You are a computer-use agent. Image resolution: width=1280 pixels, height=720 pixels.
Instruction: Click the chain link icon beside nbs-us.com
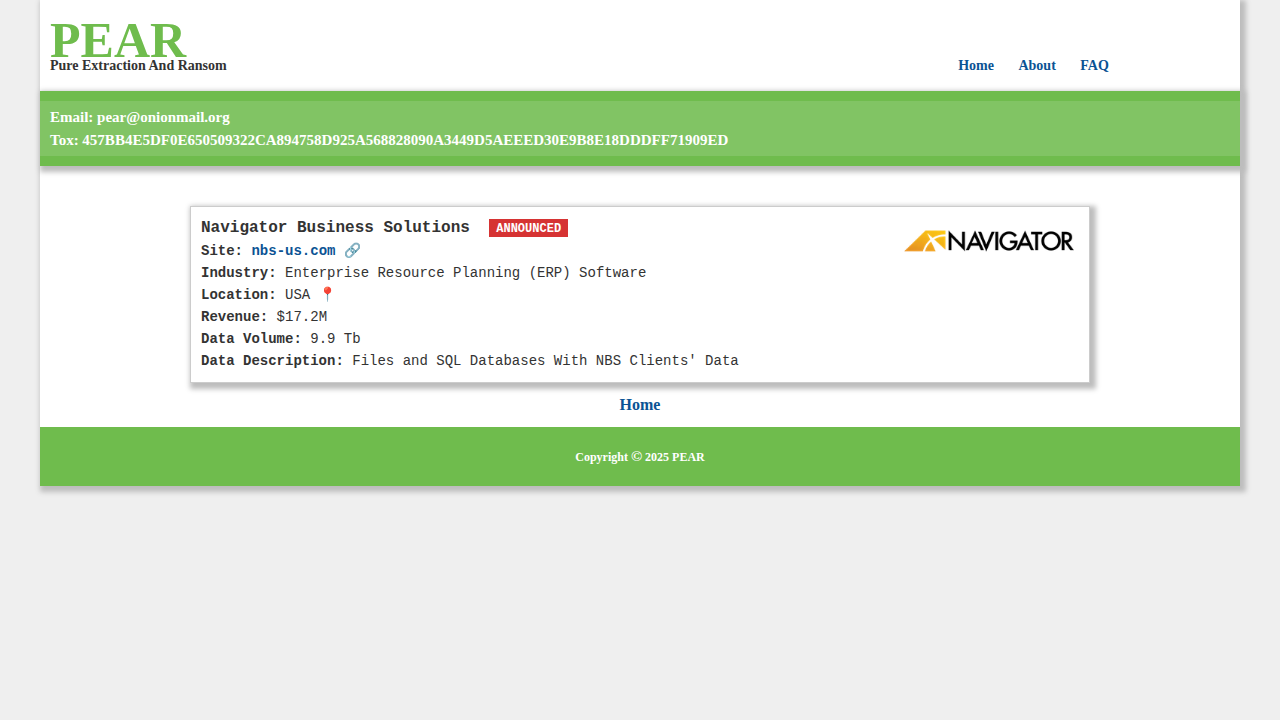pyautogui.click(x=352, y=251)
